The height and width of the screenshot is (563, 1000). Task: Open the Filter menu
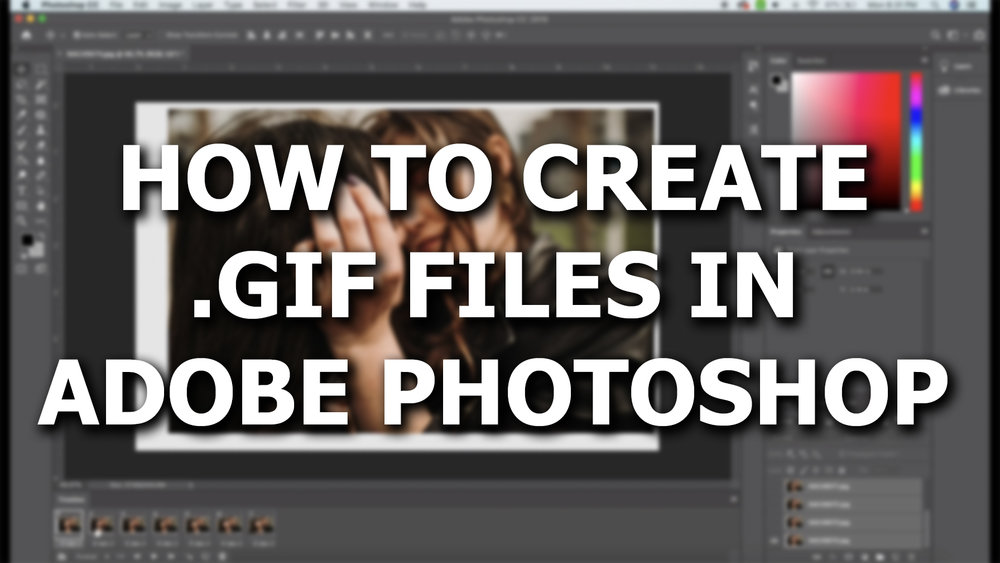(296, 5)
